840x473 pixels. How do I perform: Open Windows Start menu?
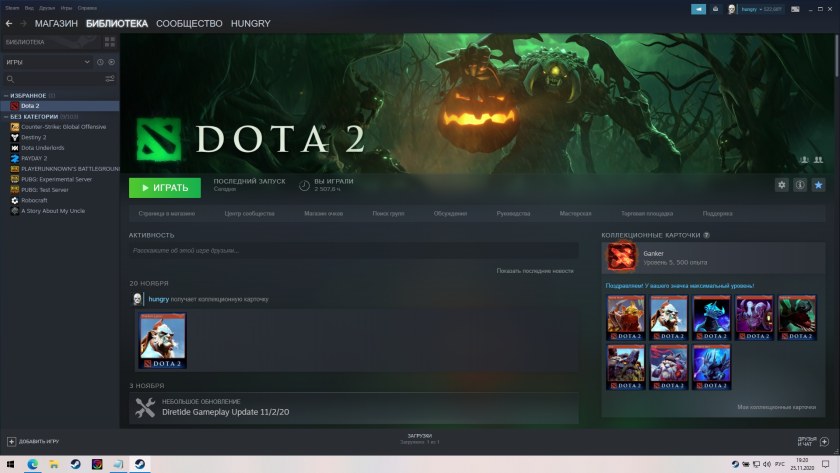tap(10, 464)
